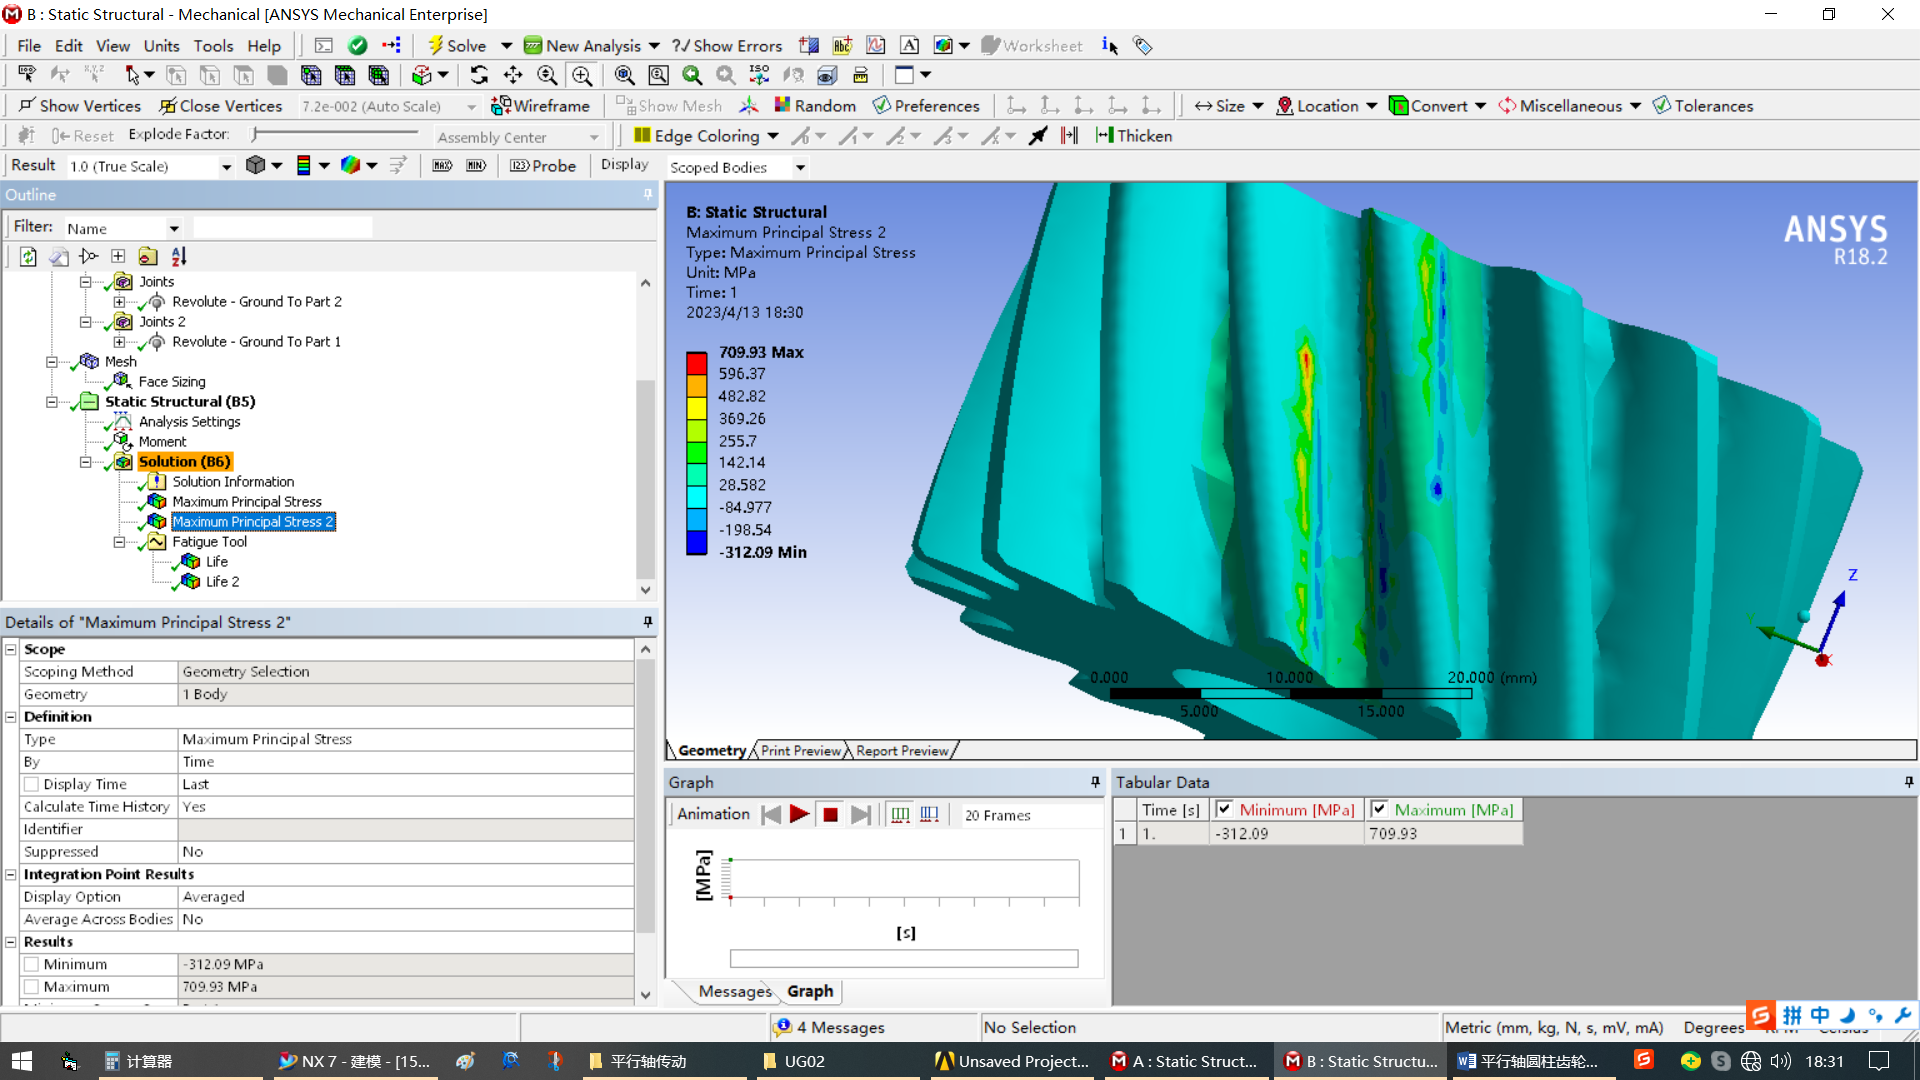This screenshot has height=1080, width=1920.
Task: Toggle the Minimum [MPa] column checkbox
Action: click(1224, 809)
